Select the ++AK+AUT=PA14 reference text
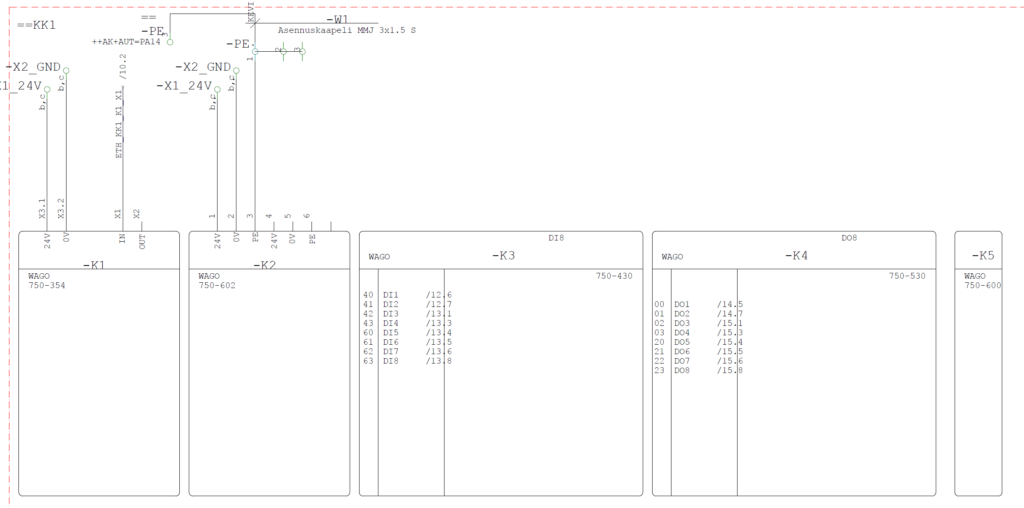The width and height of the screenshot is (1024, 508). pos(126,42)
